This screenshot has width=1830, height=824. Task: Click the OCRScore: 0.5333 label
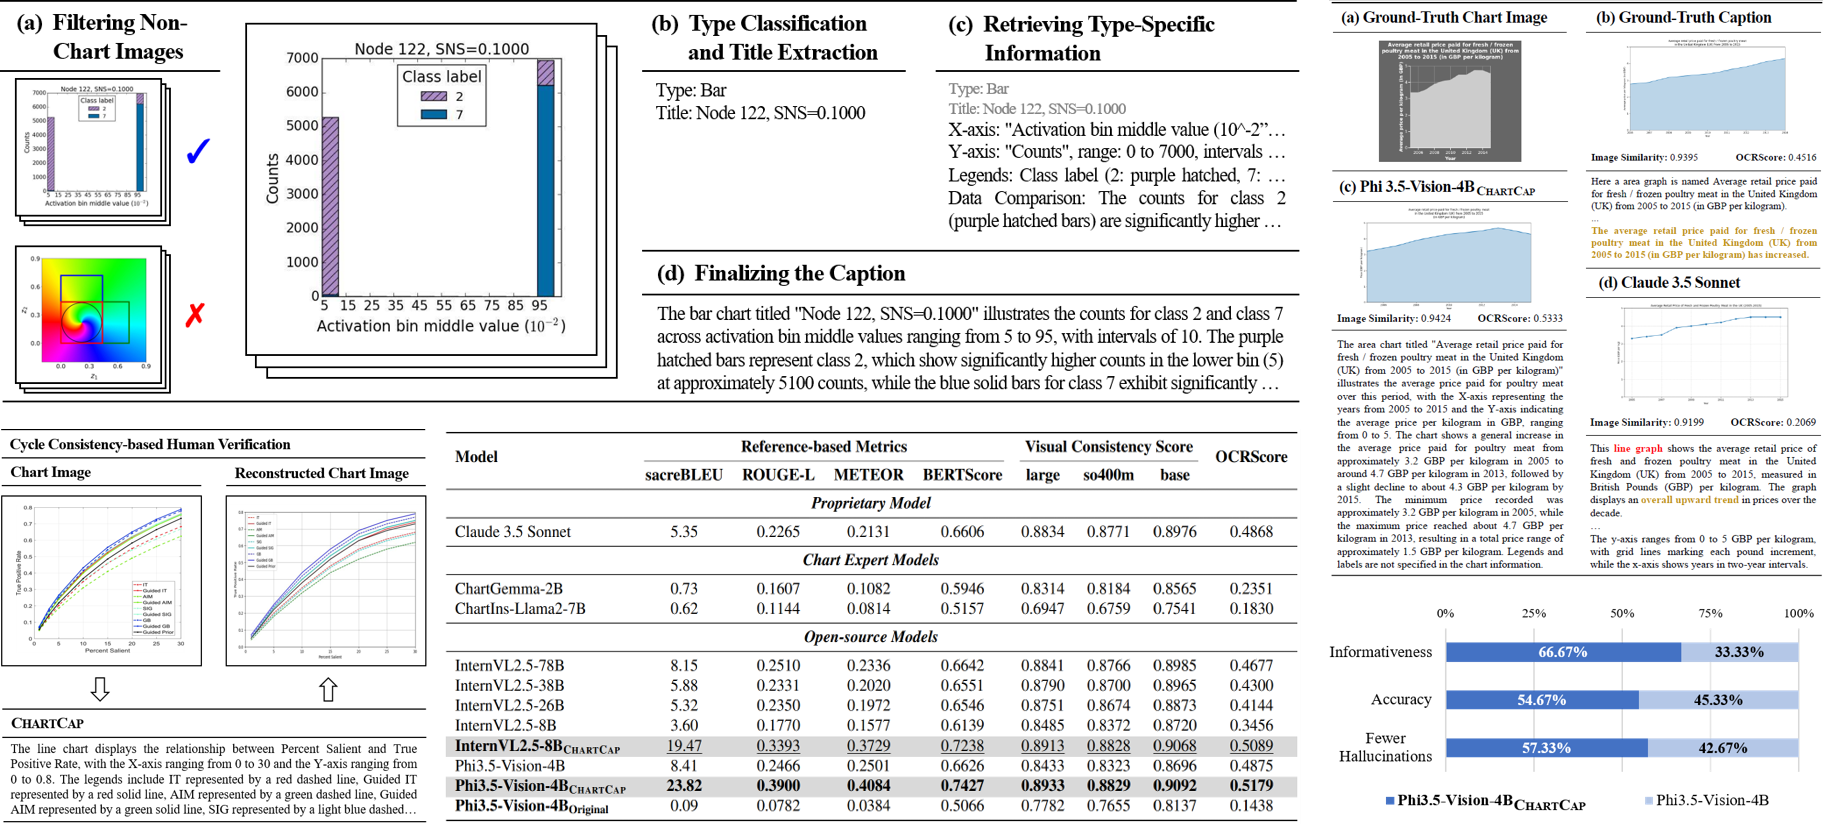coord(1520,319)
